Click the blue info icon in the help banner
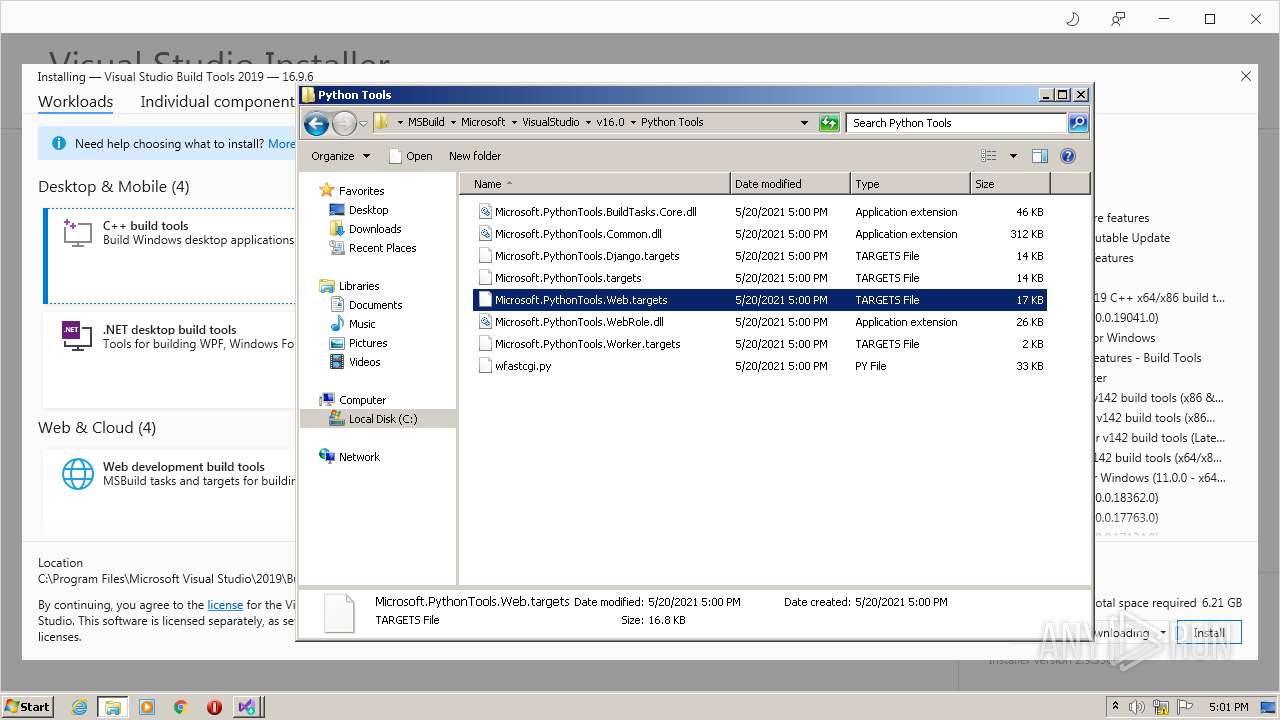This screenshot has width=1280, height=720. (x=59, y=144)
